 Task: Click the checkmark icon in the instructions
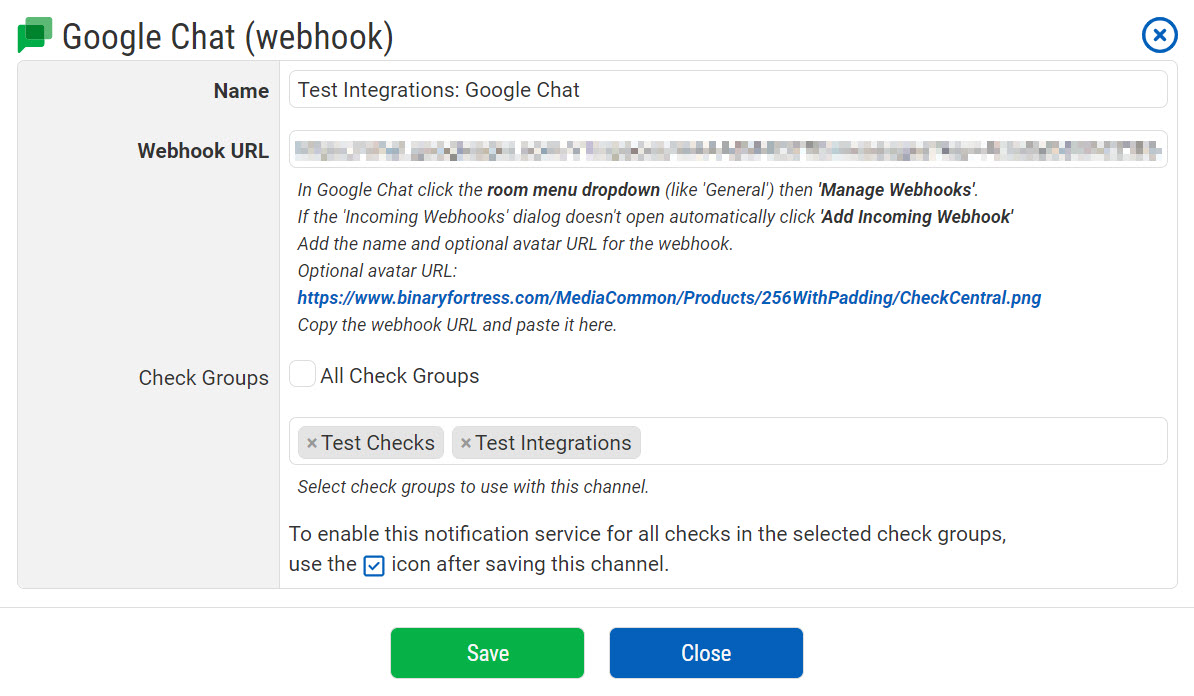coord(373,565)
